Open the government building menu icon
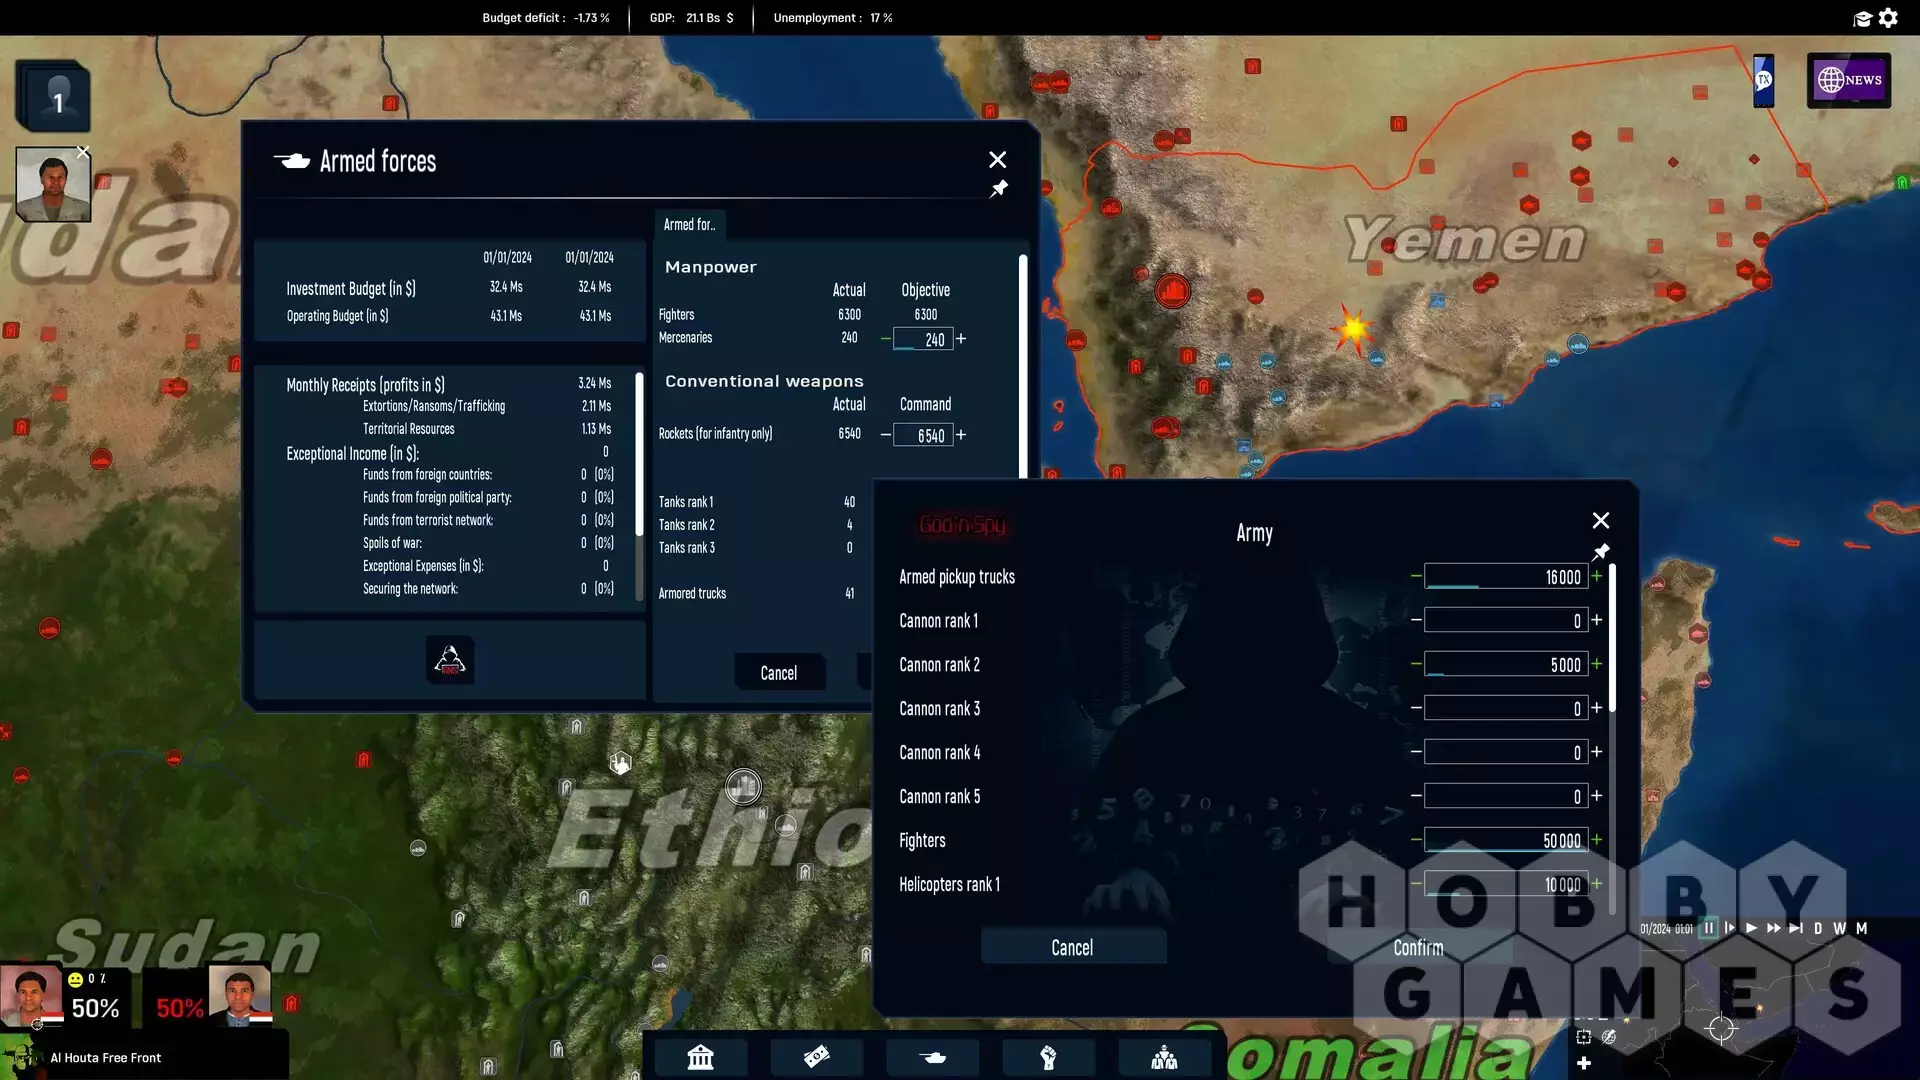 [x=700, y=1057]
